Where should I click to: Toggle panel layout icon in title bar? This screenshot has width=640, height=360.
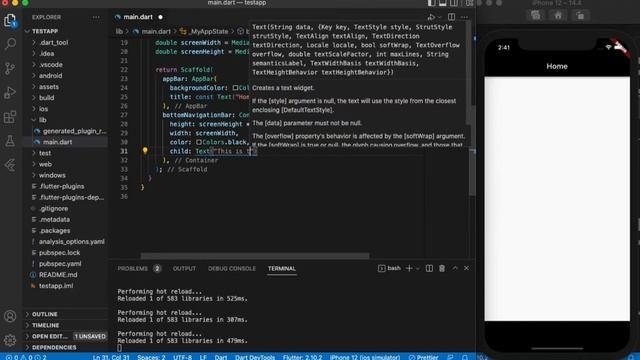pos(443,3)
